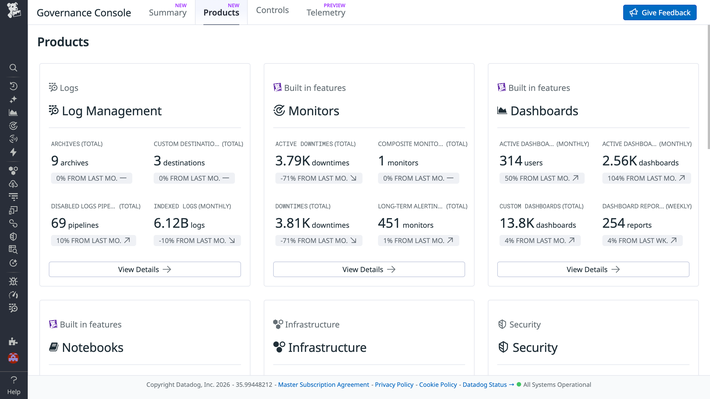Open the user avatar account icon

(13, 358)
